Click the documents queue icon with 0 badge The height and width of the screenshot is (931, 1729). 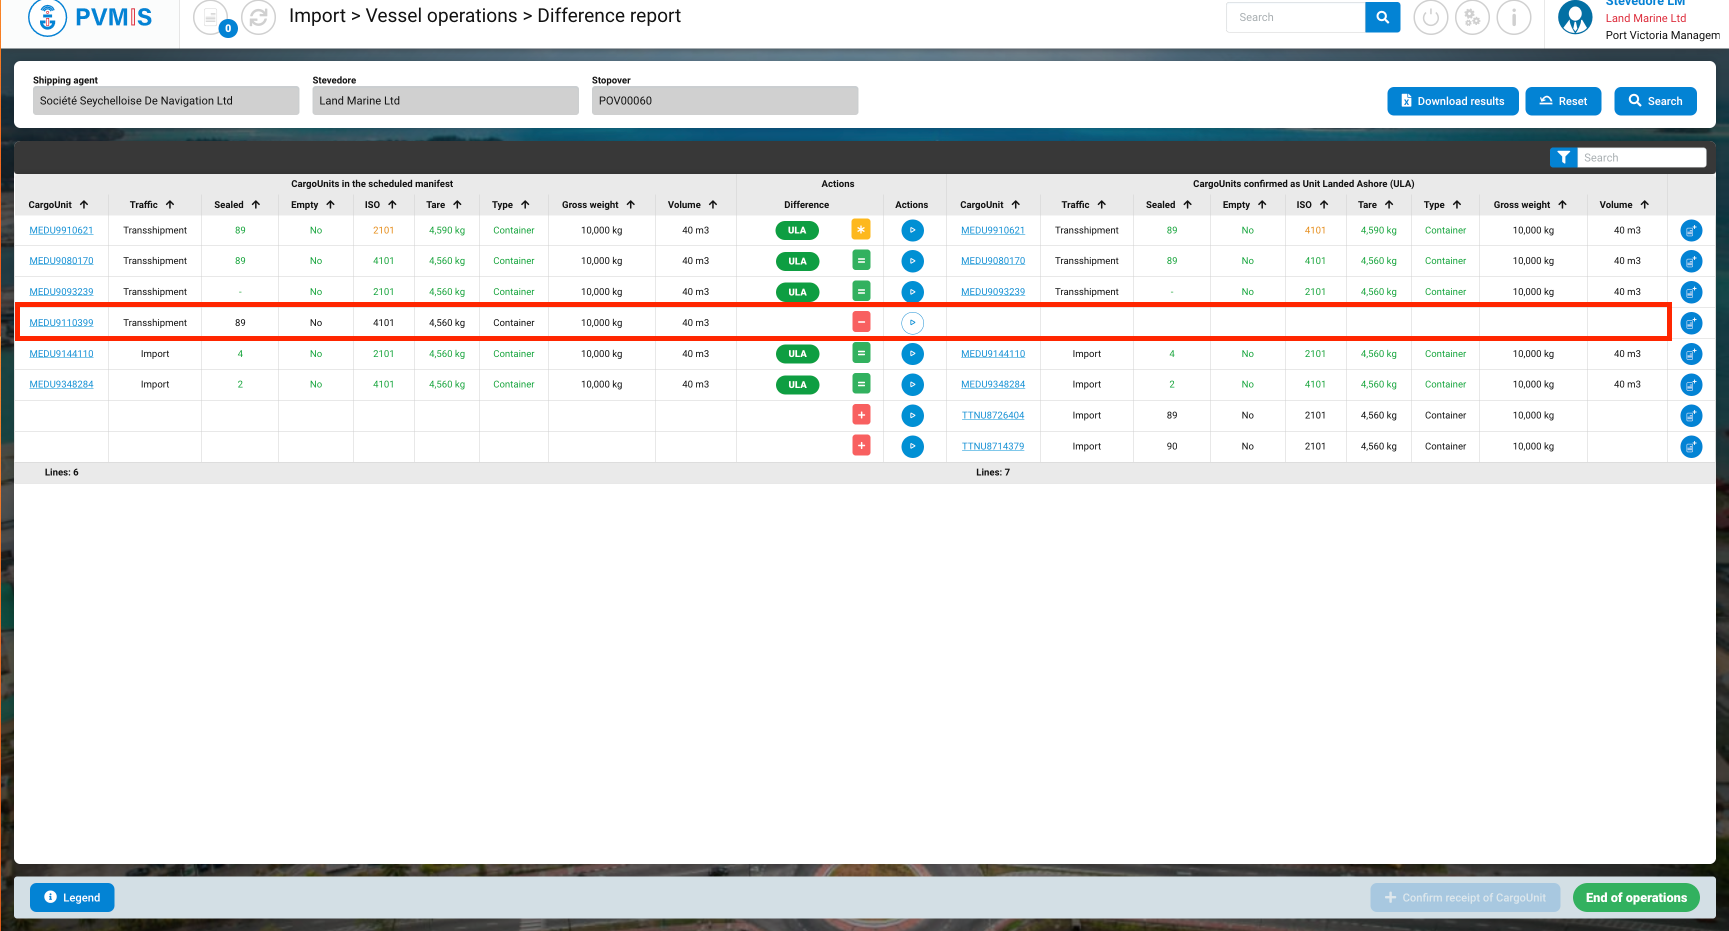pos(212,17)
